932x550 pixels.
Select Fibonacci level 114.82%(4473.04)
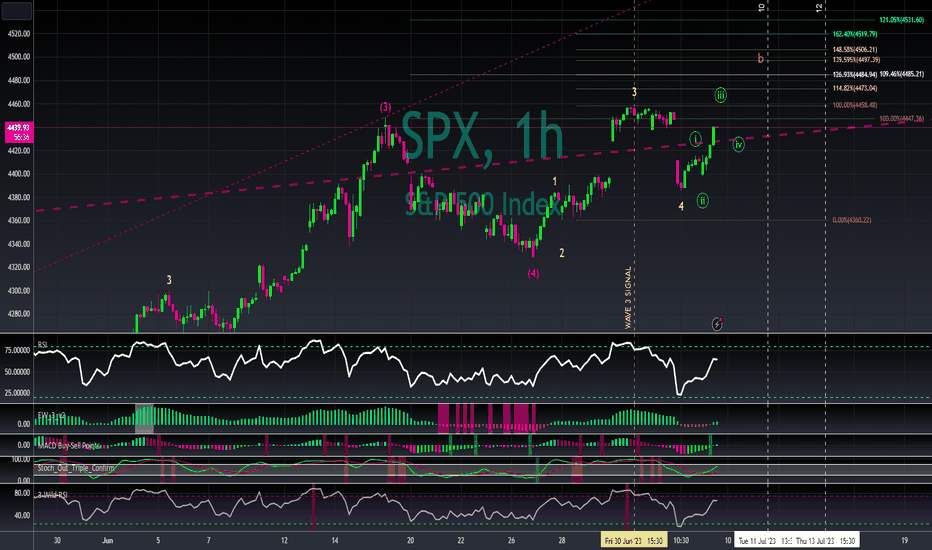coord(855,89)
